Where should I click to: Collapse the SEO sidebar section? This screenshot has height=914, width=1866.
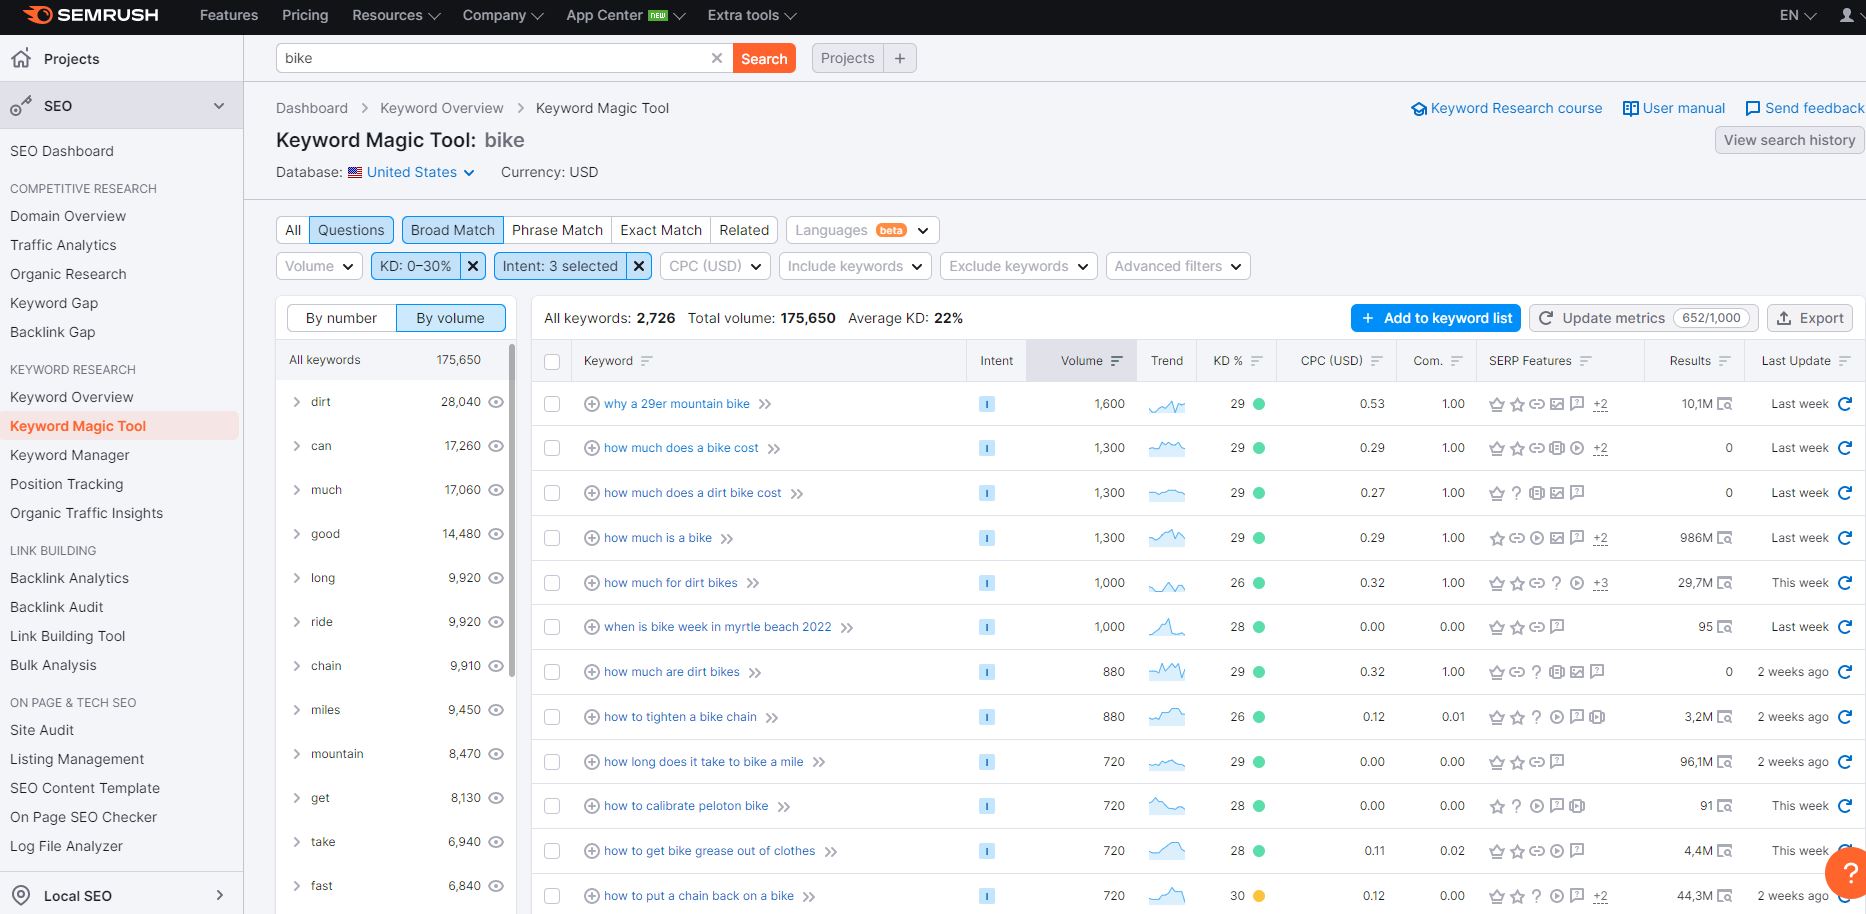click(x=219, y=106)
